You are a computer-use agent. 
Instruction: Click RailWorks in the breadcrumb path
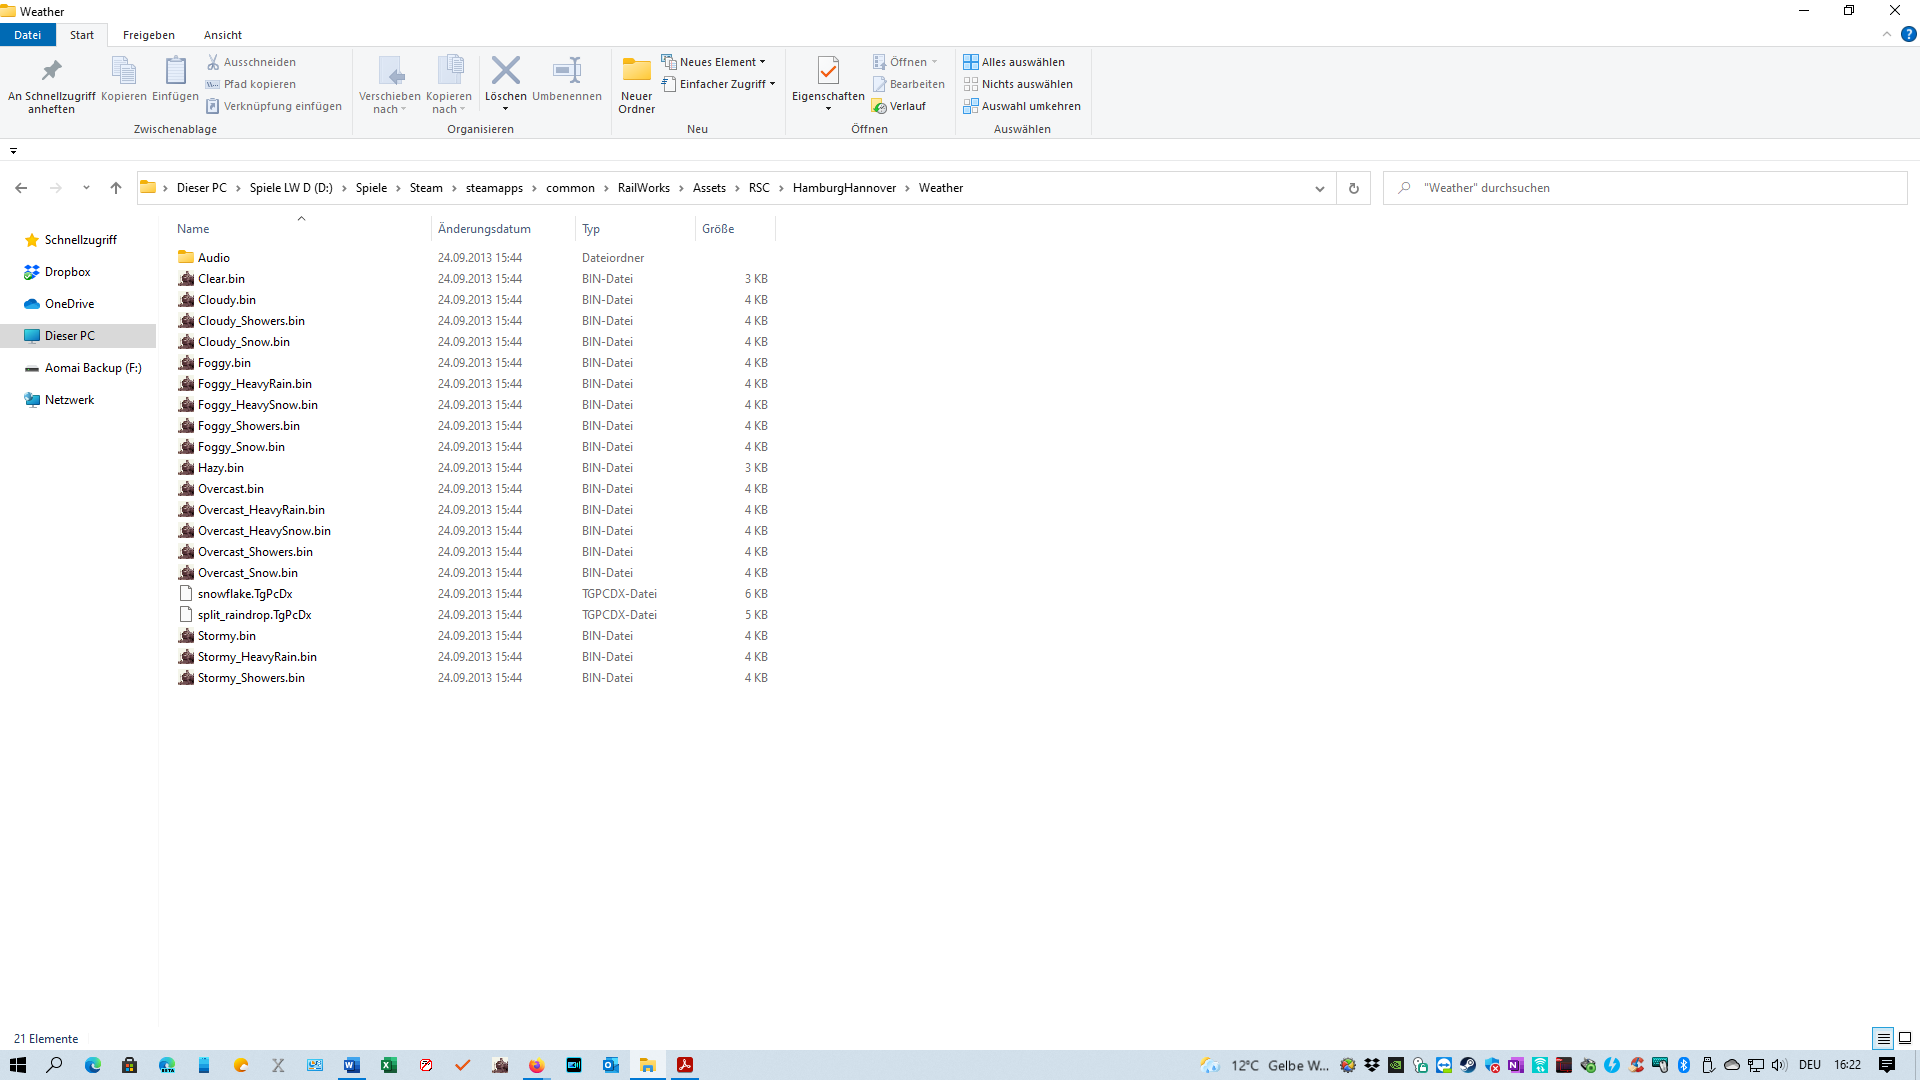643,188
